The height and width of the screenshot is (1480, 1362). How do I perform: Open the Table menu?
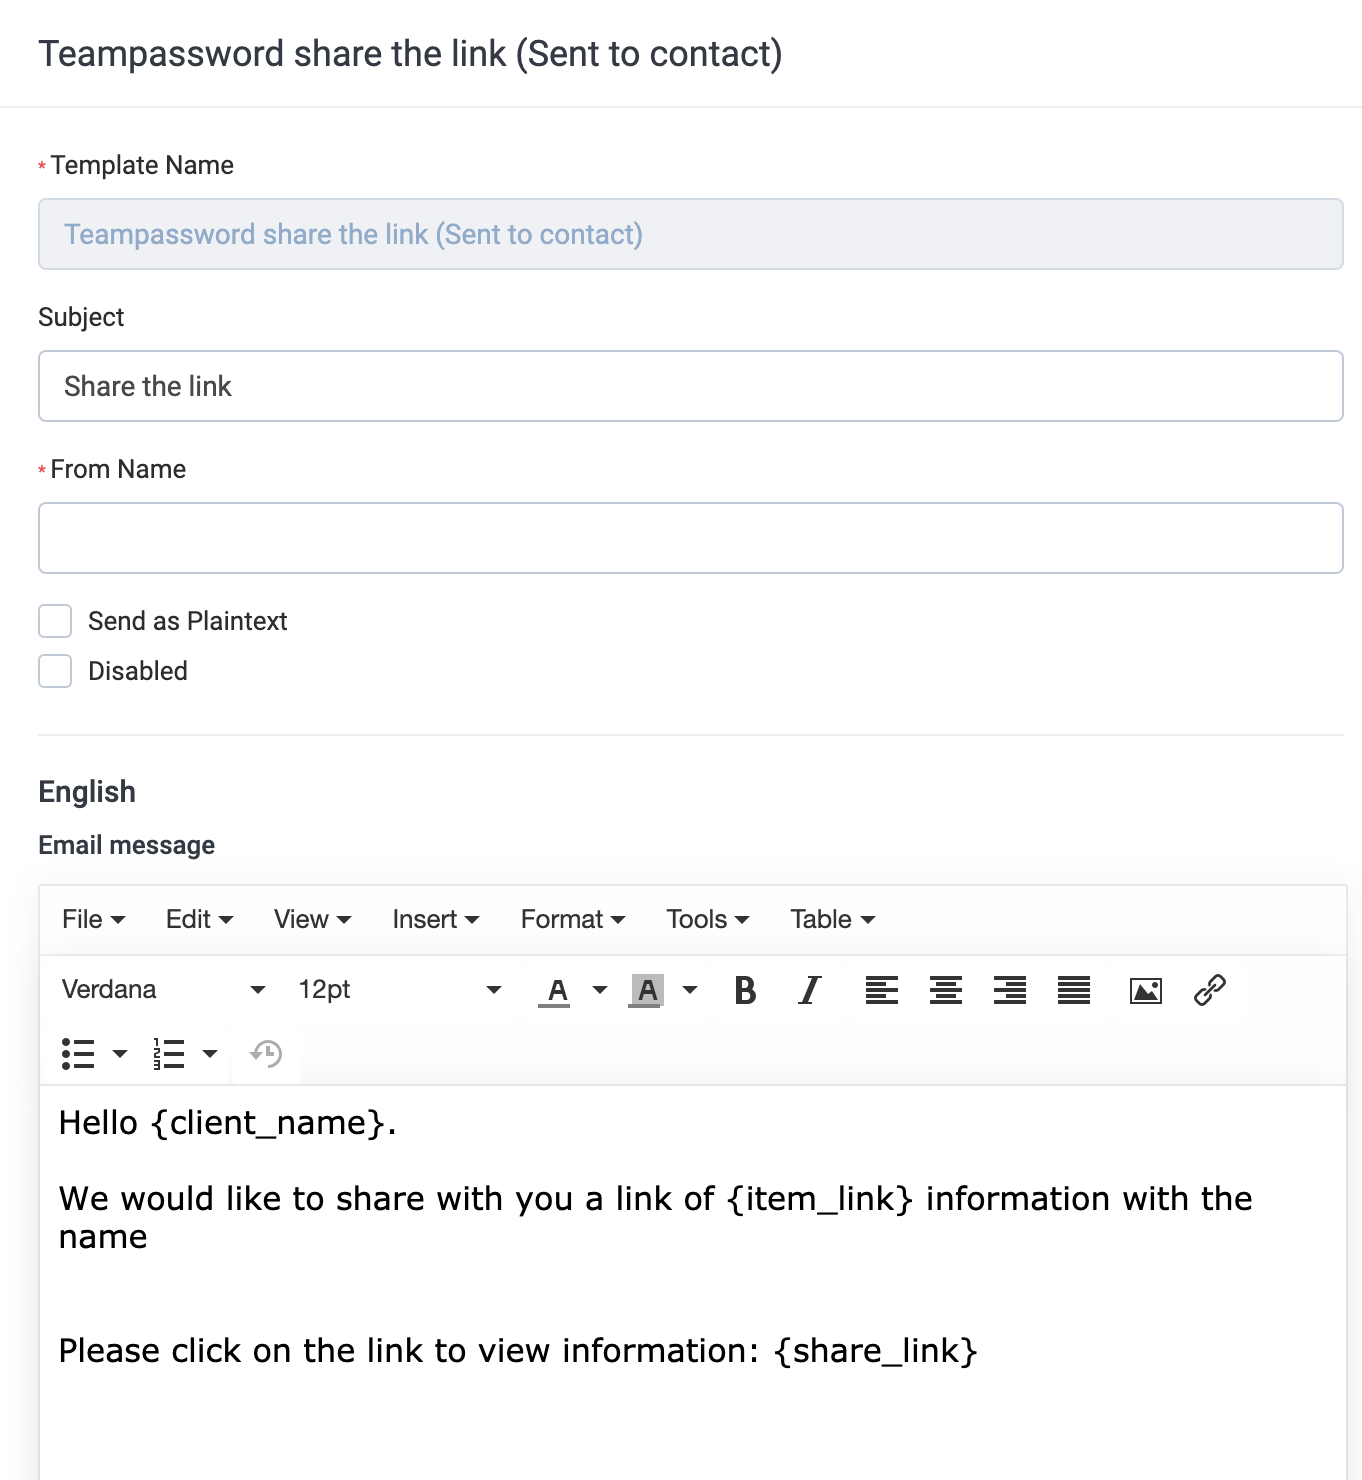pos(831,918)
